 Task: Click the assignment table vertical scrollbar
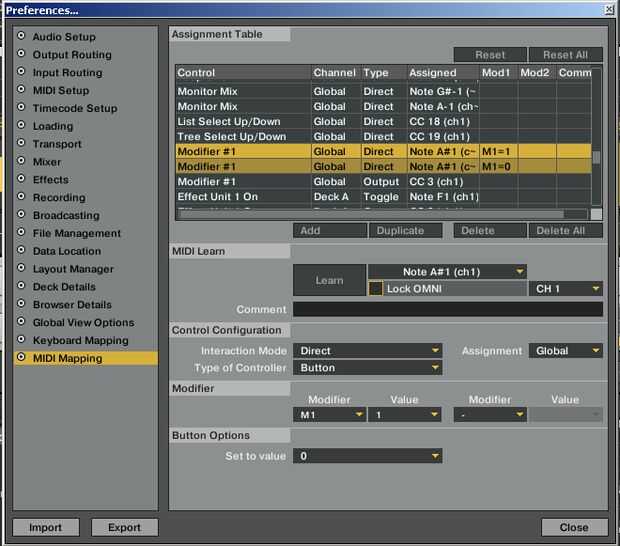coord(596,138)
